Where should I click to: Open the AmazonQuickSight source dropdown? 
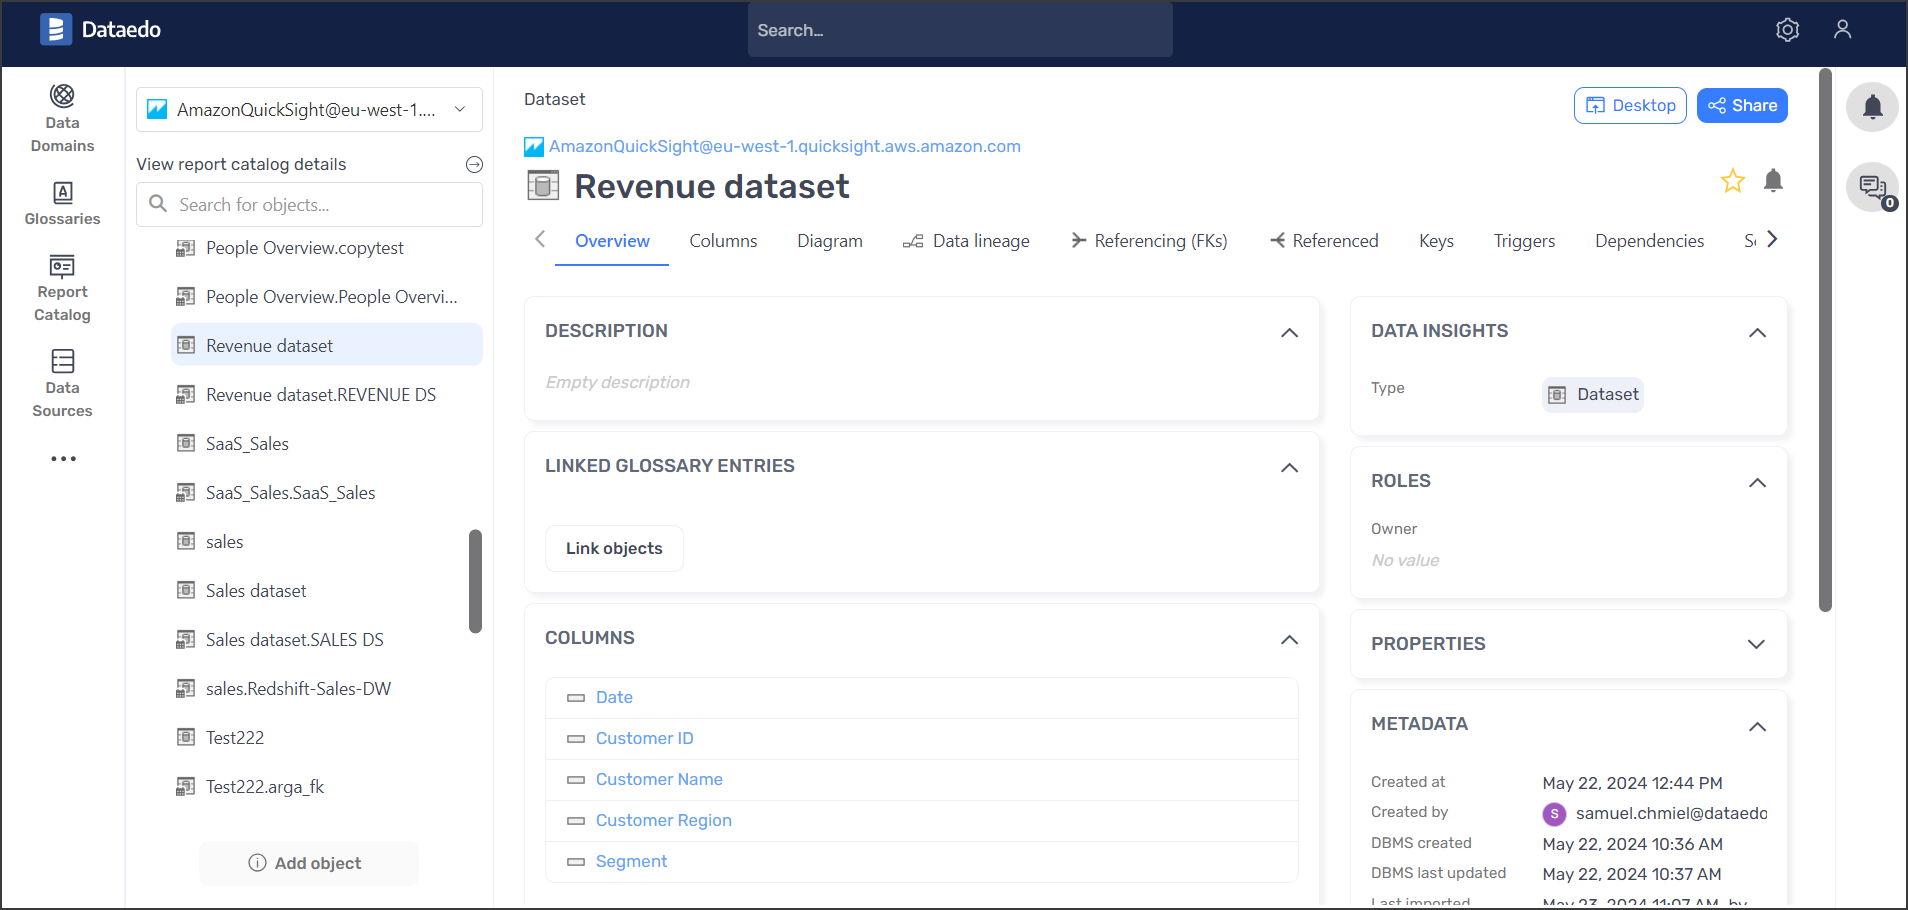point(309,110)
